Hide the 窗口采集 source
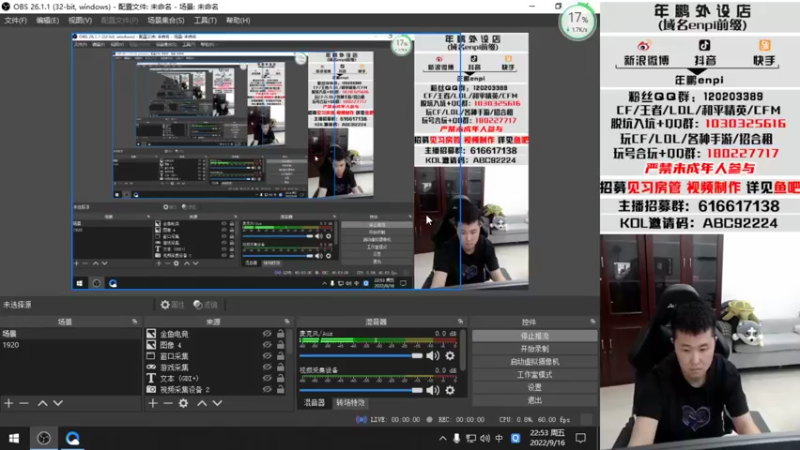The width and height of the screenshot is (800, 450). pos(267,356)
